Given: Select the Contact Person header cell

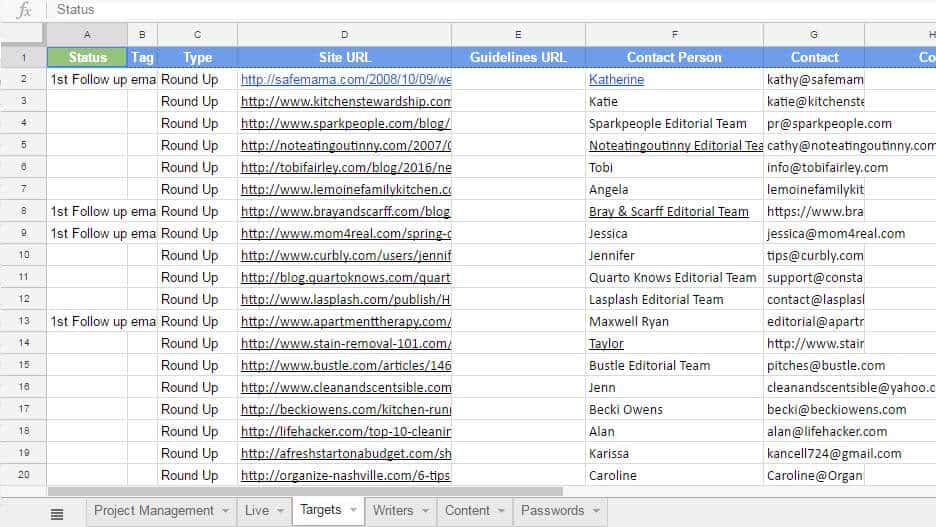Looking at the screenshot, I should click(675, 57).
